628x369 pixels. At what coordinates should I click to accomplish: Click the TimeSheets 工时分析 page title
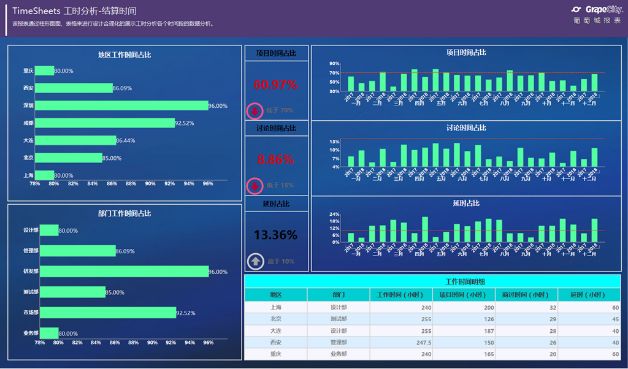pos(74,11)
